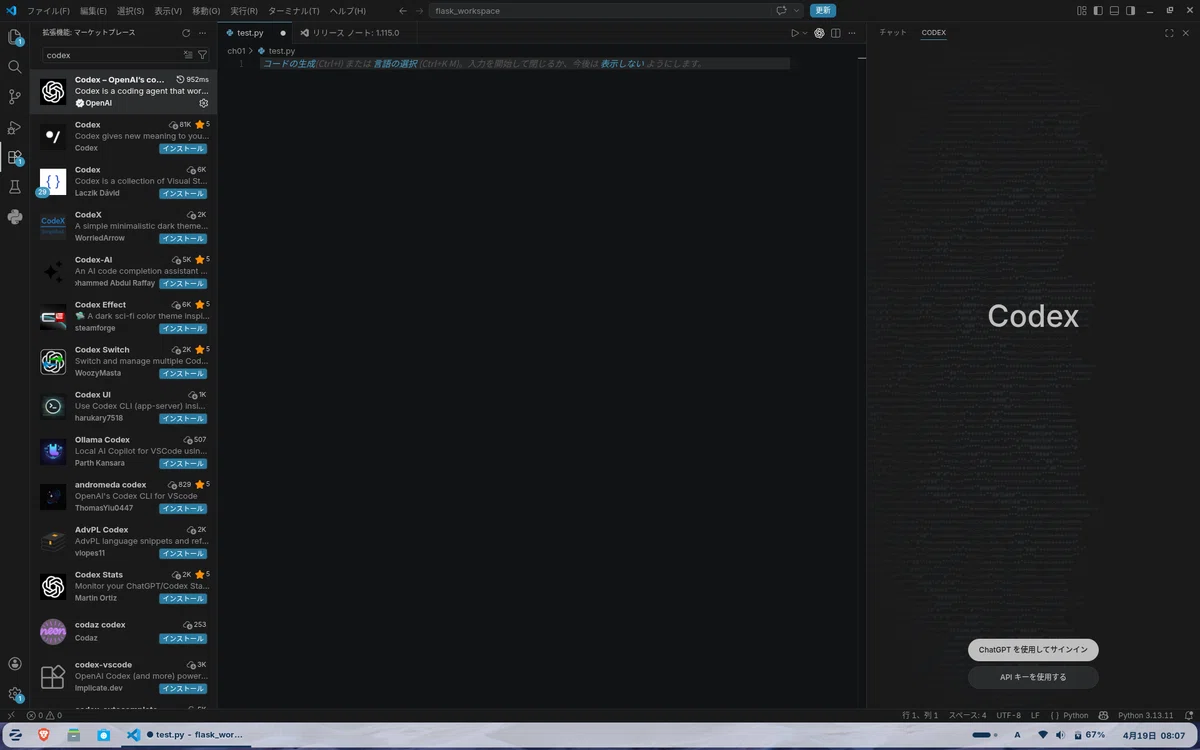This screenshot has height=750, width=1200.
Task: Expand the run button dropdown arrow
Action: (x=805, y=33)
